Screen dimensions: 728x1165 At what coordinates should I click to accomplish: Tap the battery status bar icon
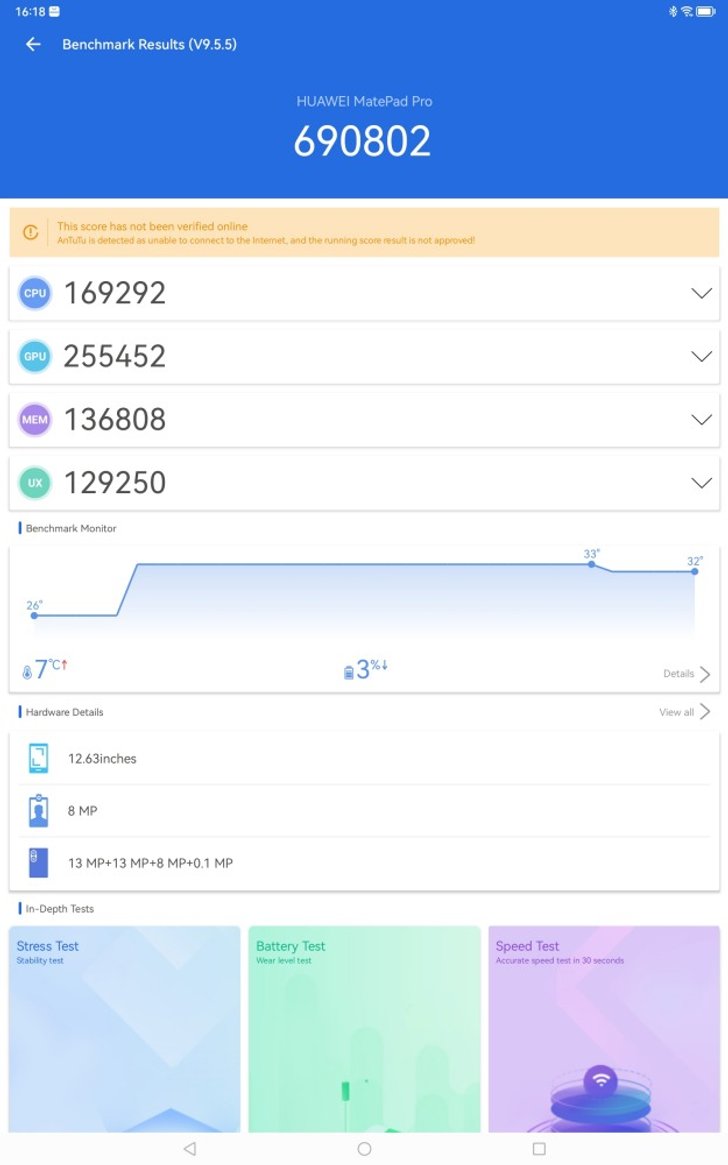point(706,11)
